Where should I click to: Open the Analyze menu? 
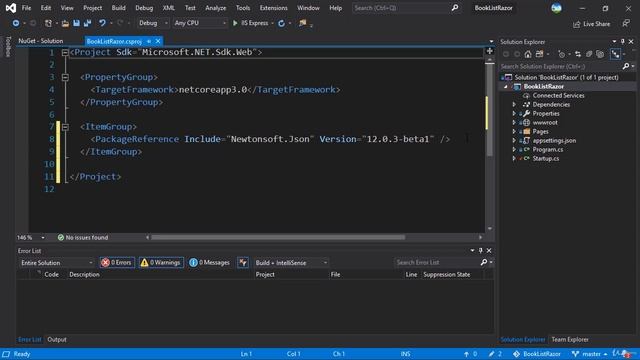click(216, 8)
